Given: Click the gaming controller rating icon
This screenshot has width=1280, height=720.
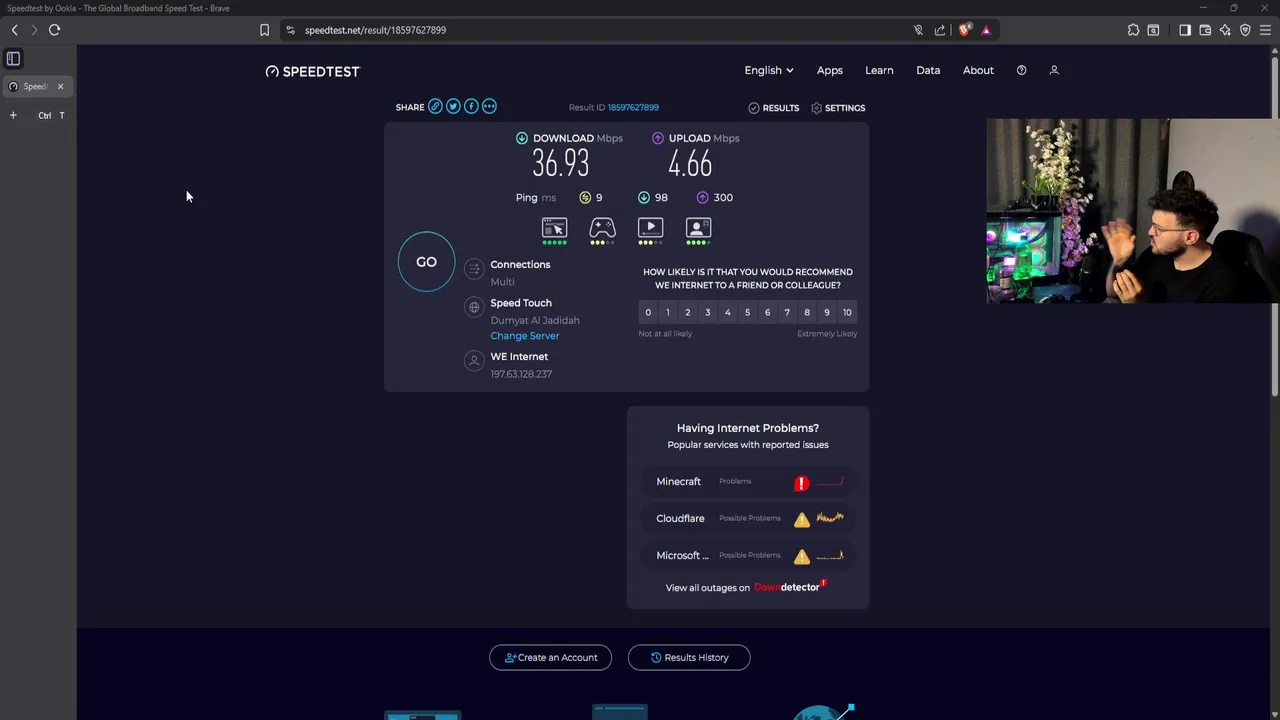Looking at the screenshot, I should tap(602, 230).
